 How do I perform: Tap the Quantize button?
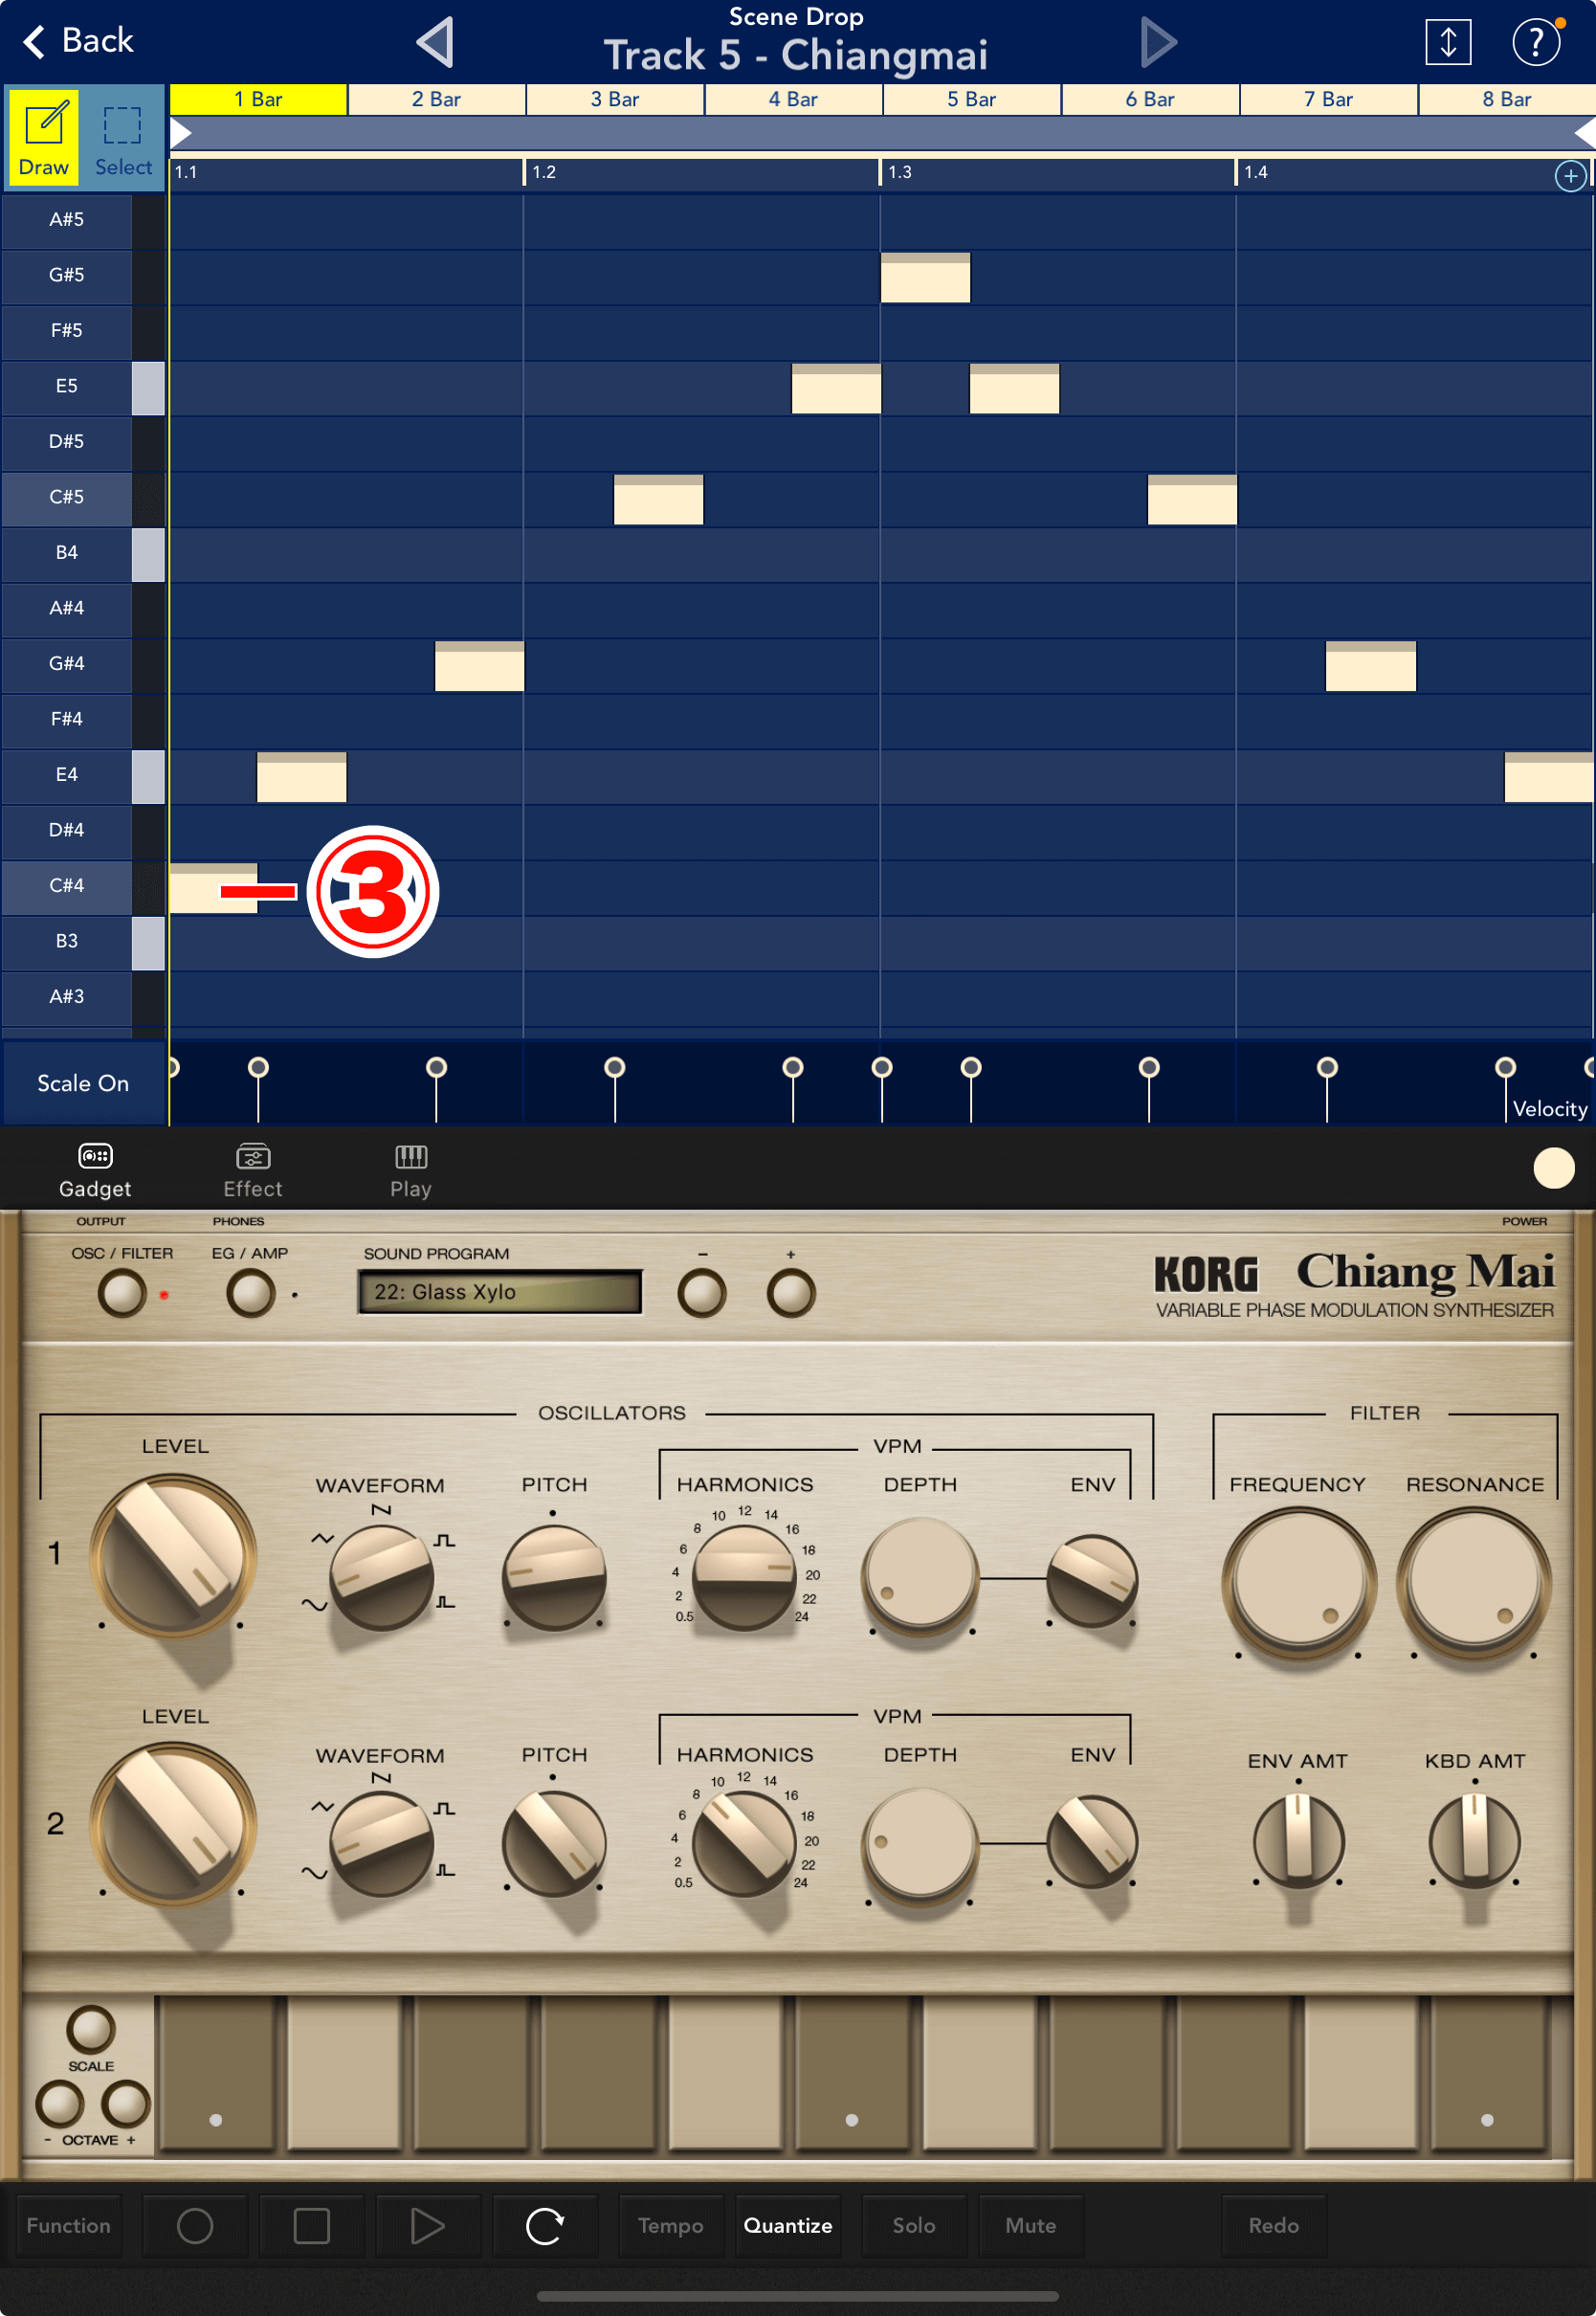(787, 2226)
